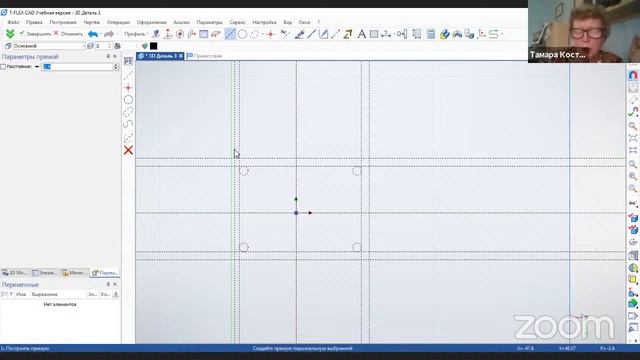640x360 pixels.
Task: Select the red node icon in vertical automenu
Action: click(x=128, y=87)
